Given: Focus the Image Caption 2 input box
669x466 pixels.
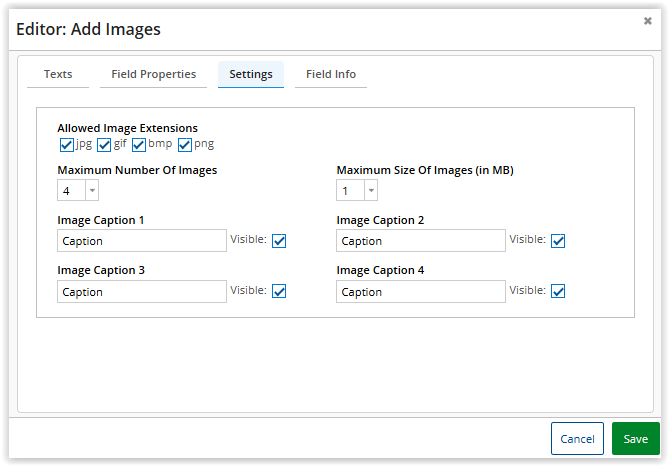Looking at the screenshot, I should tap(421, 241).
